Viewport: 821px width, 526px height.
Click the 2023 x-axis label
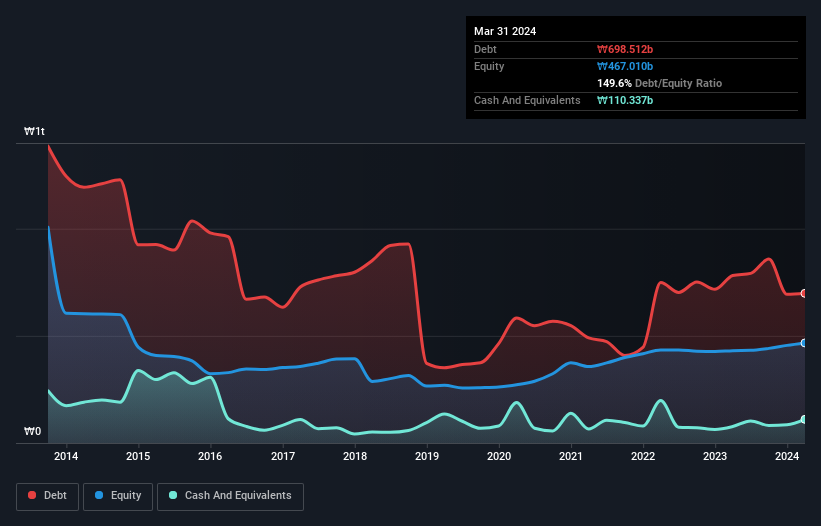(x=715, y=456)
